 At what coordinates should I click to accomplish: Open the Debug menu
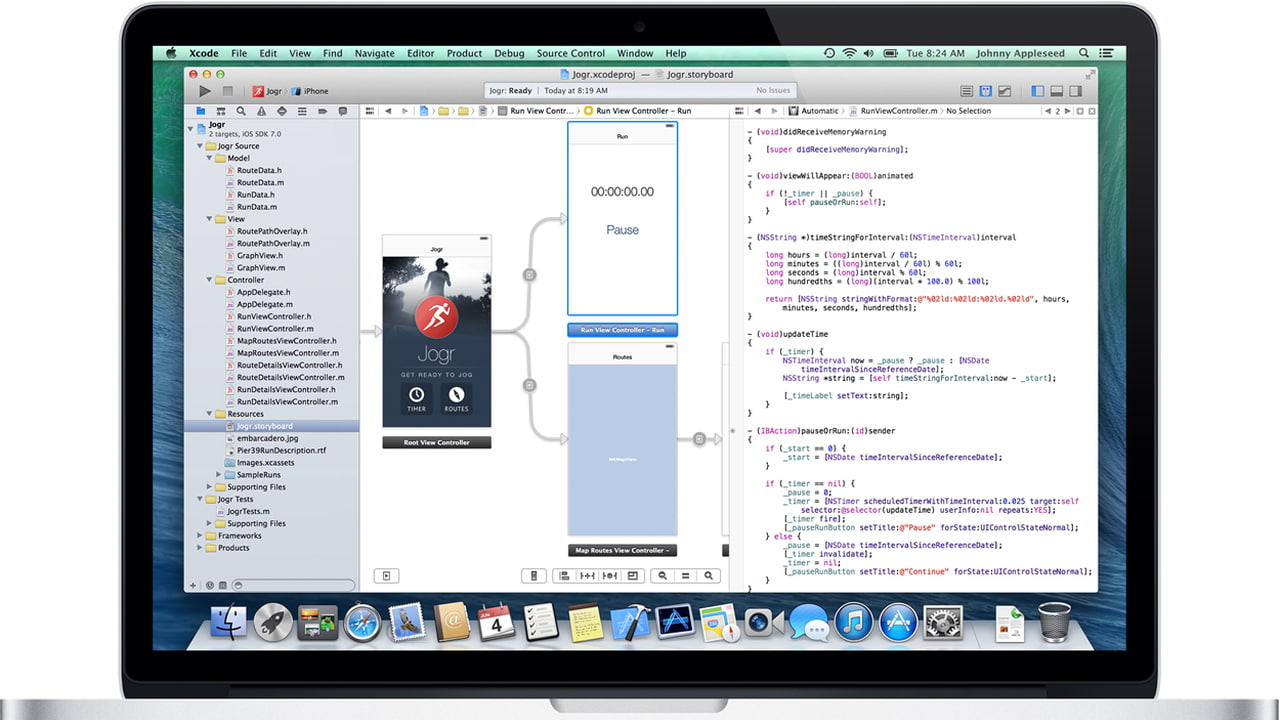click(509, 53)
